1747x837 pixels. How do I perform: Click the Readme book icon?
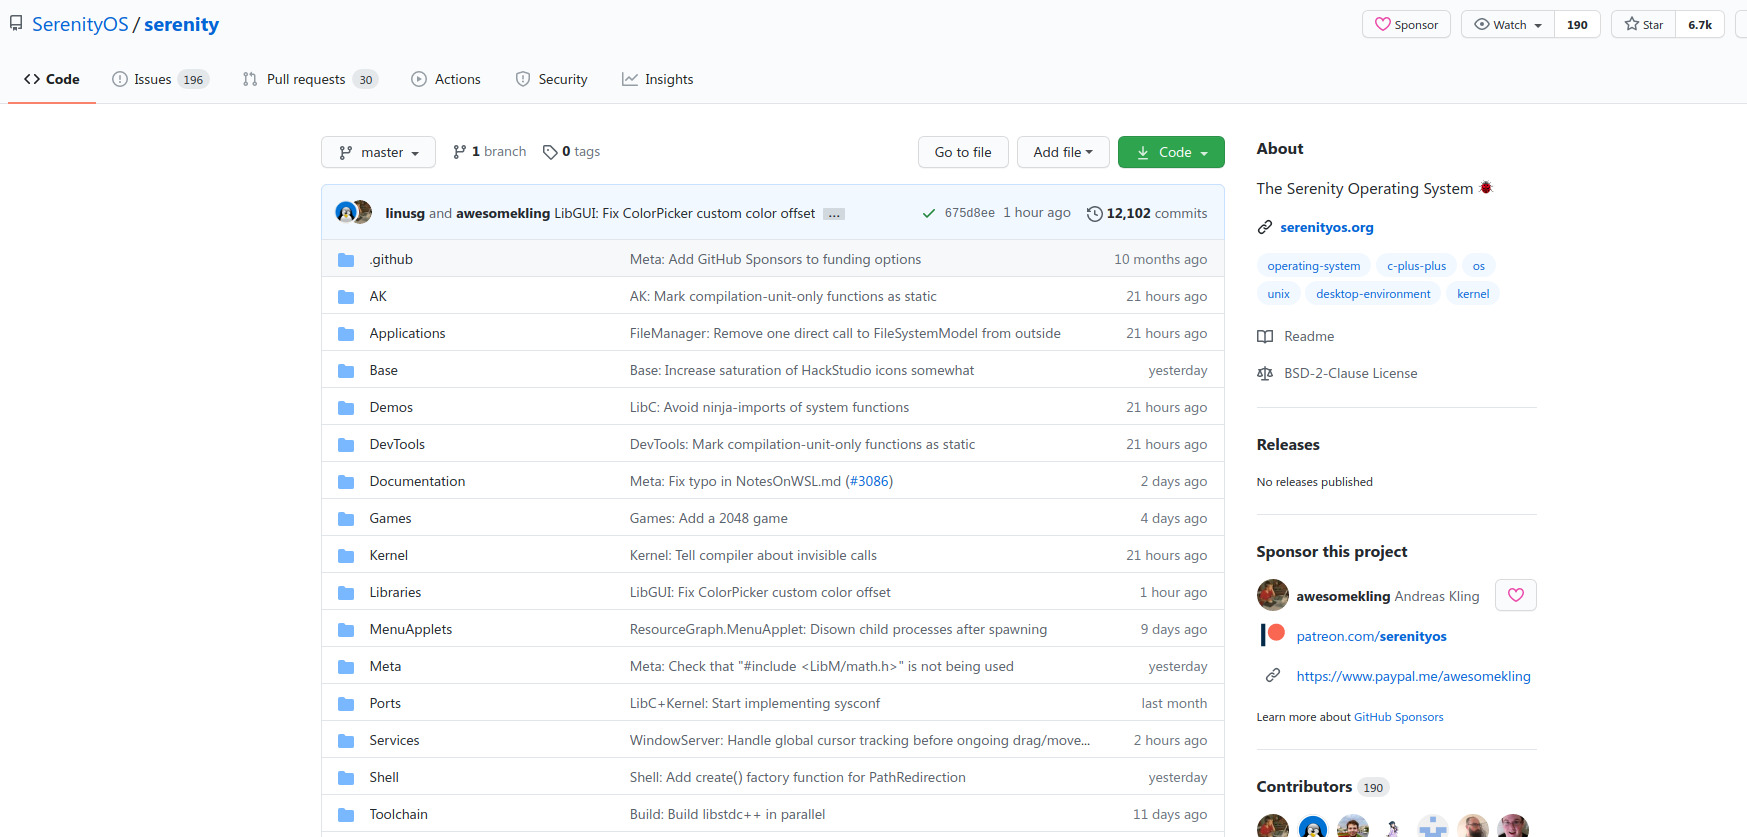(x=1265, y=337)
